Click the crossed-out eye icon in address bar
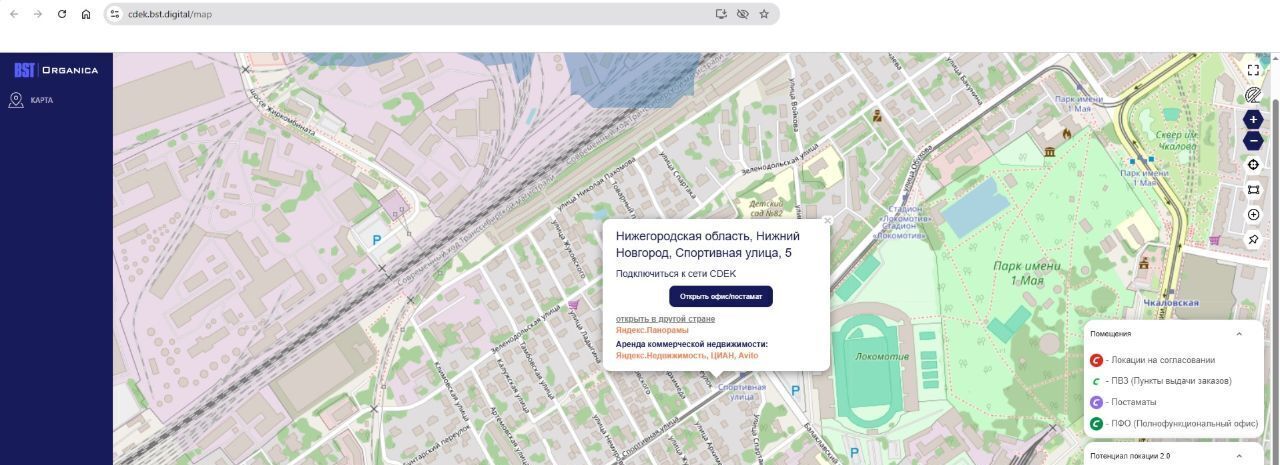The height and width of the screenshot is (465, 1280). [x=743, y=14]
